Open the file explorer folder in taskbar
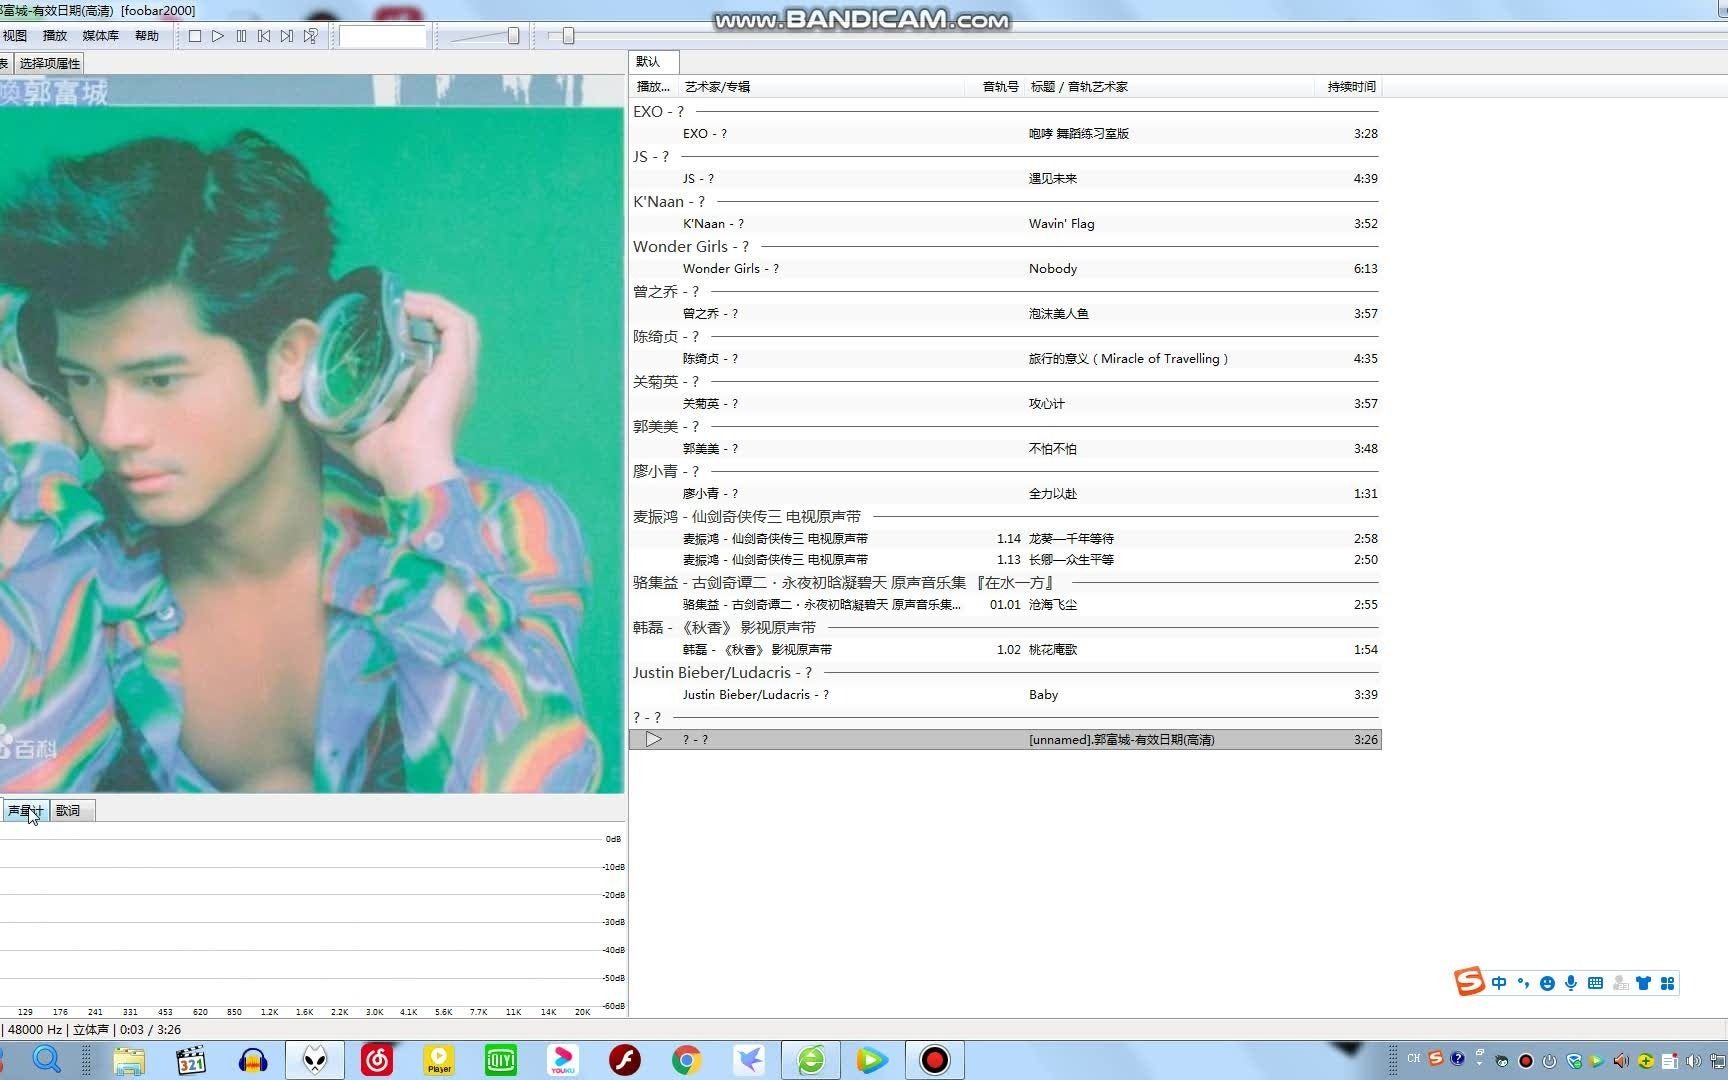 pyautogui.click(x=129, y=1060)
